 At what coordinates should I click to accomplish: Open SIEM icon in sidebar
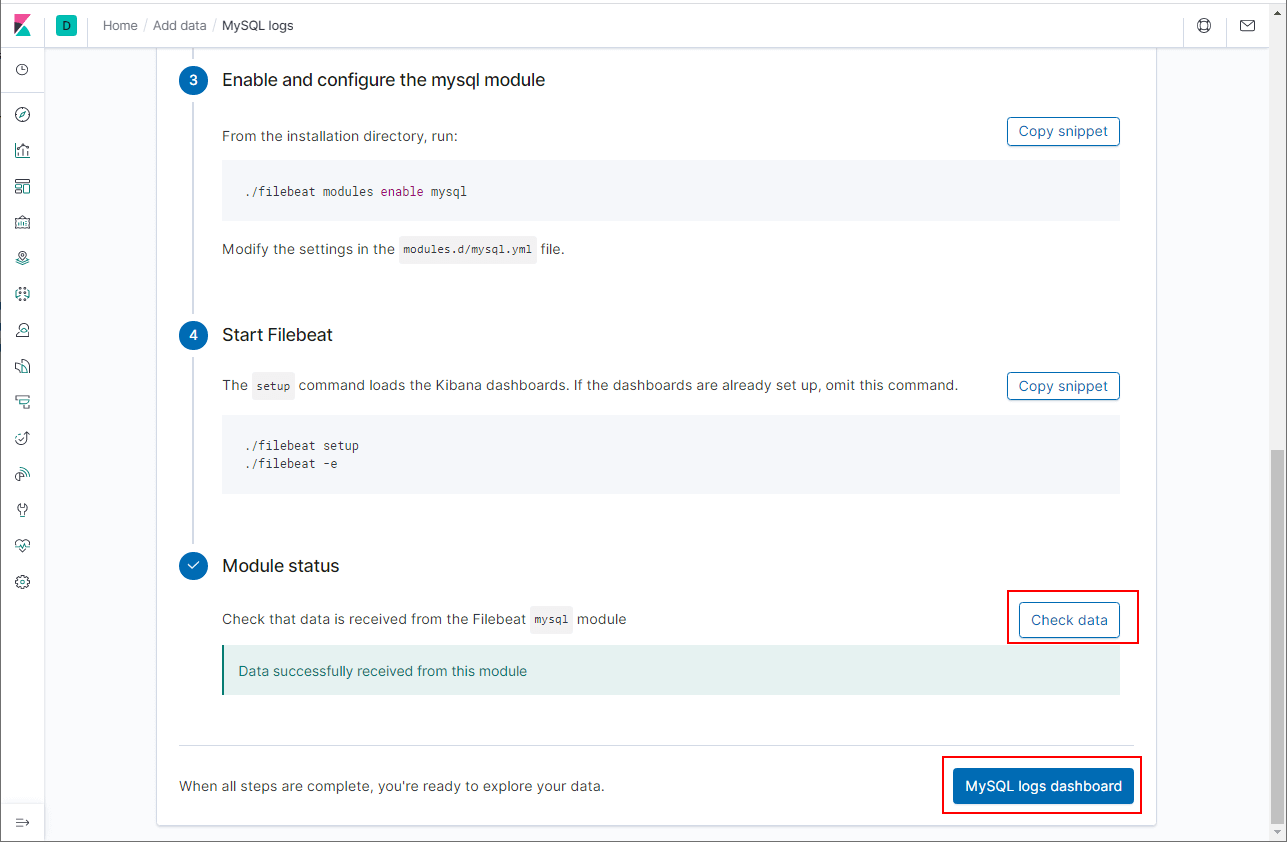click(23, 474)
